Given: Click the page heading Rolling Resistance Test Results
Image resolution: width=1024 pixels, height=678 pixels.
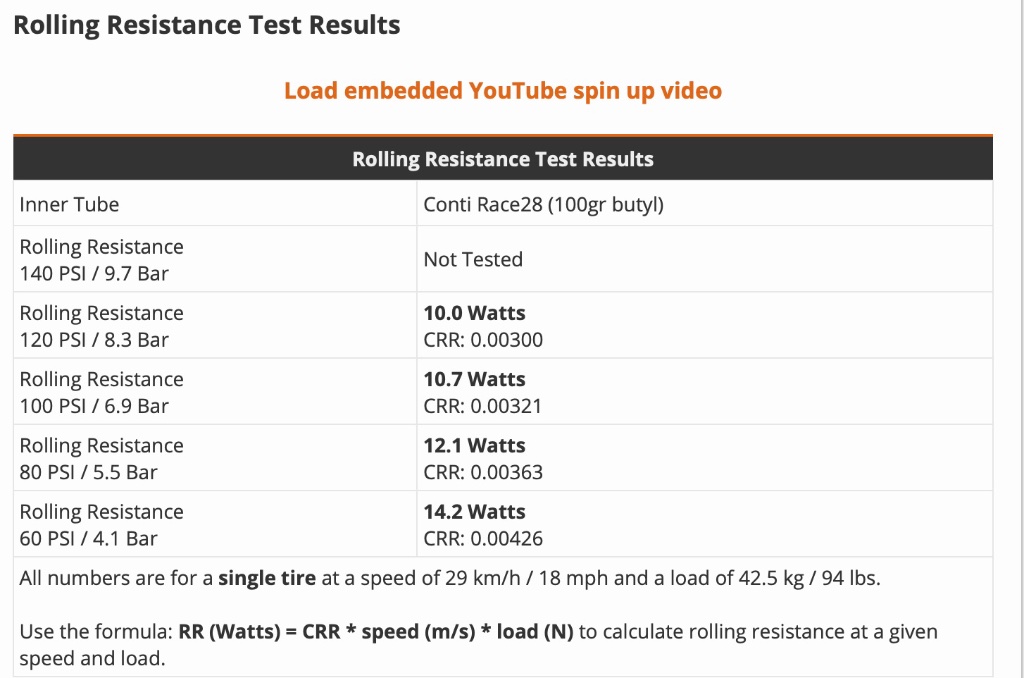Looking at the screenshot, I should pyautogui.click(x=207, y=26).
